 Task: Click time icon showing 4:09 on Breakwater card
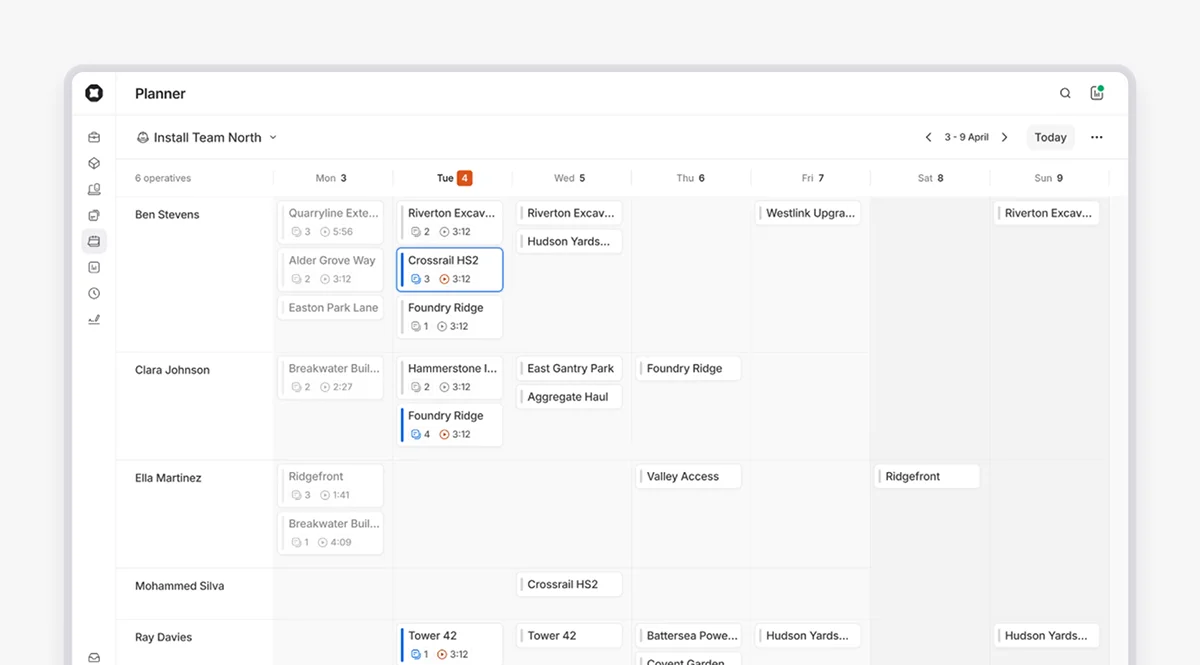[x=322, y=542]
